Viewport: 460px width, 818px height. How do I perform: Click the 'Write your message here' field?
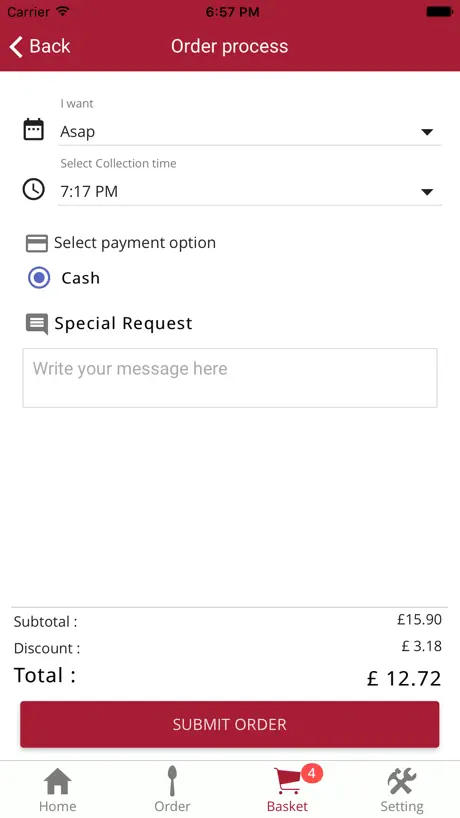229,378
